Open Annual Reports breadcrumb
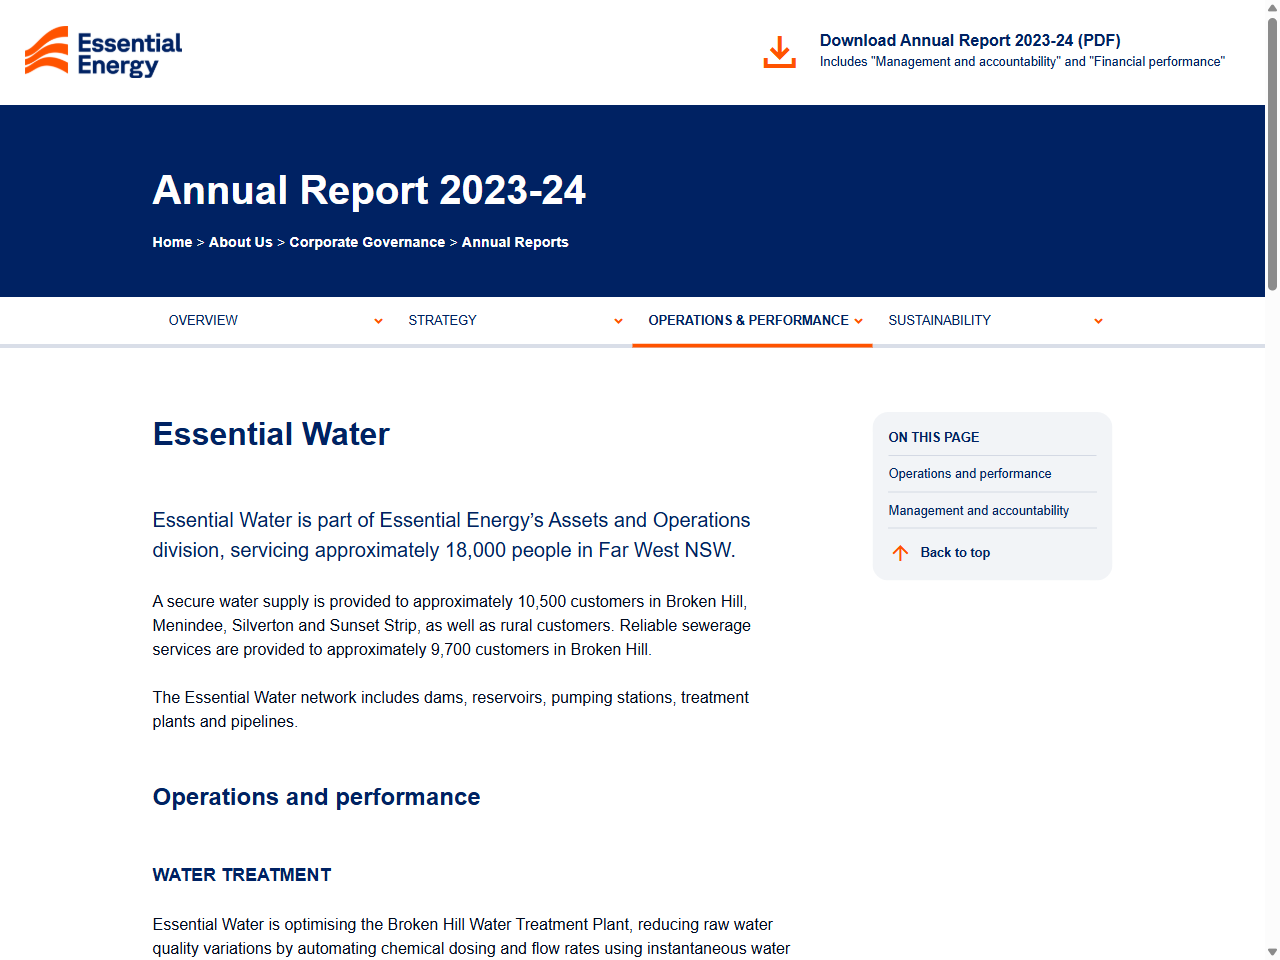 [515, 242]
